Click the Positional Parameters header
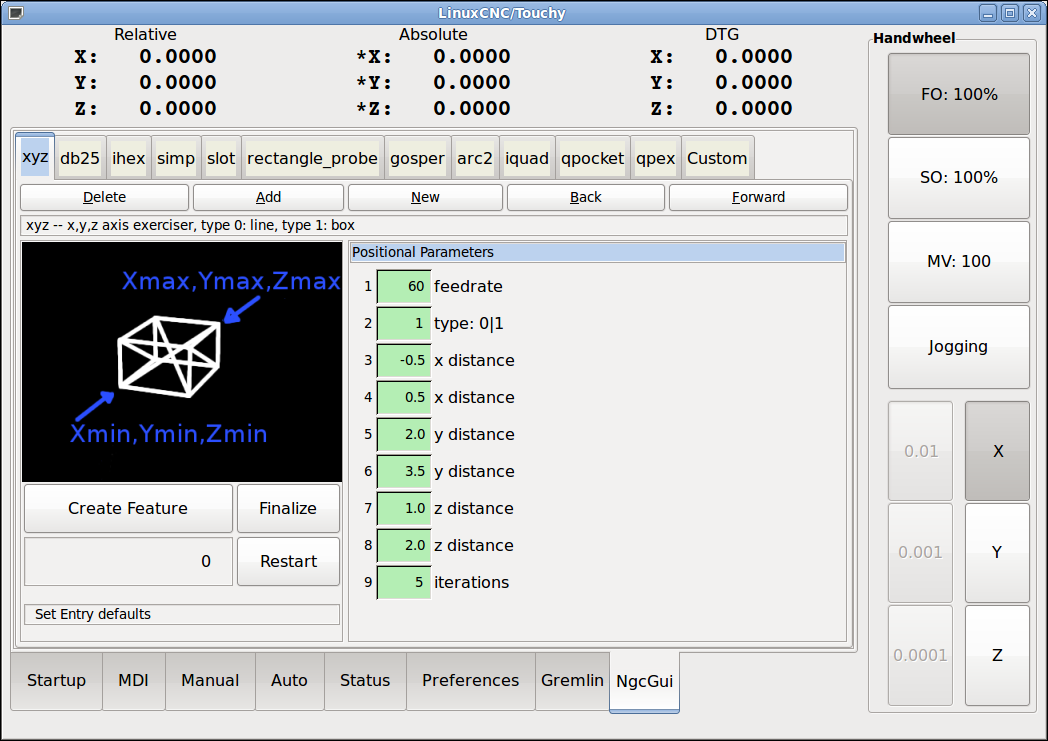The image size is (1048, 741). tap(598, 253)
